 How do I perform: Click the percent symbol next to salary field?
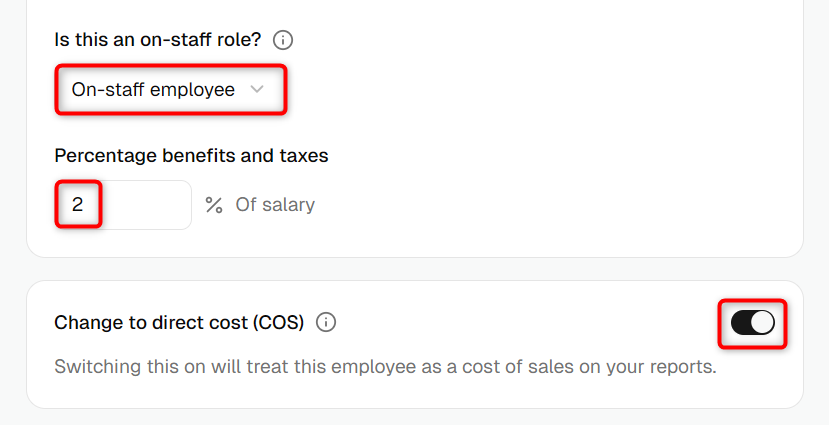click(214, 205)
